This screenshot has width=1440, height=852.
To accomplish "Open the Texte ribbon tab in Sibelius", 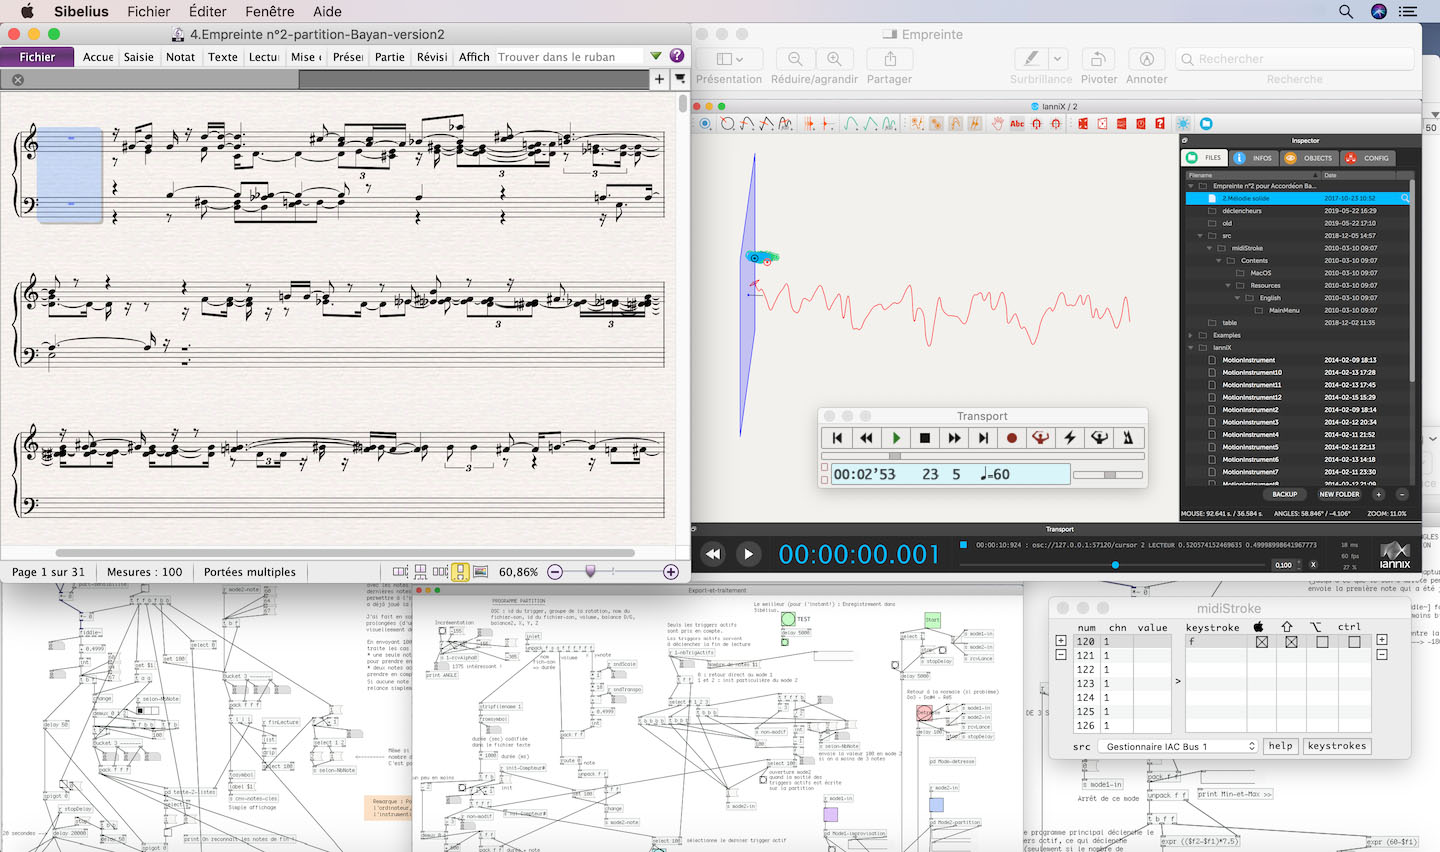I will click(x=223, y=57).
